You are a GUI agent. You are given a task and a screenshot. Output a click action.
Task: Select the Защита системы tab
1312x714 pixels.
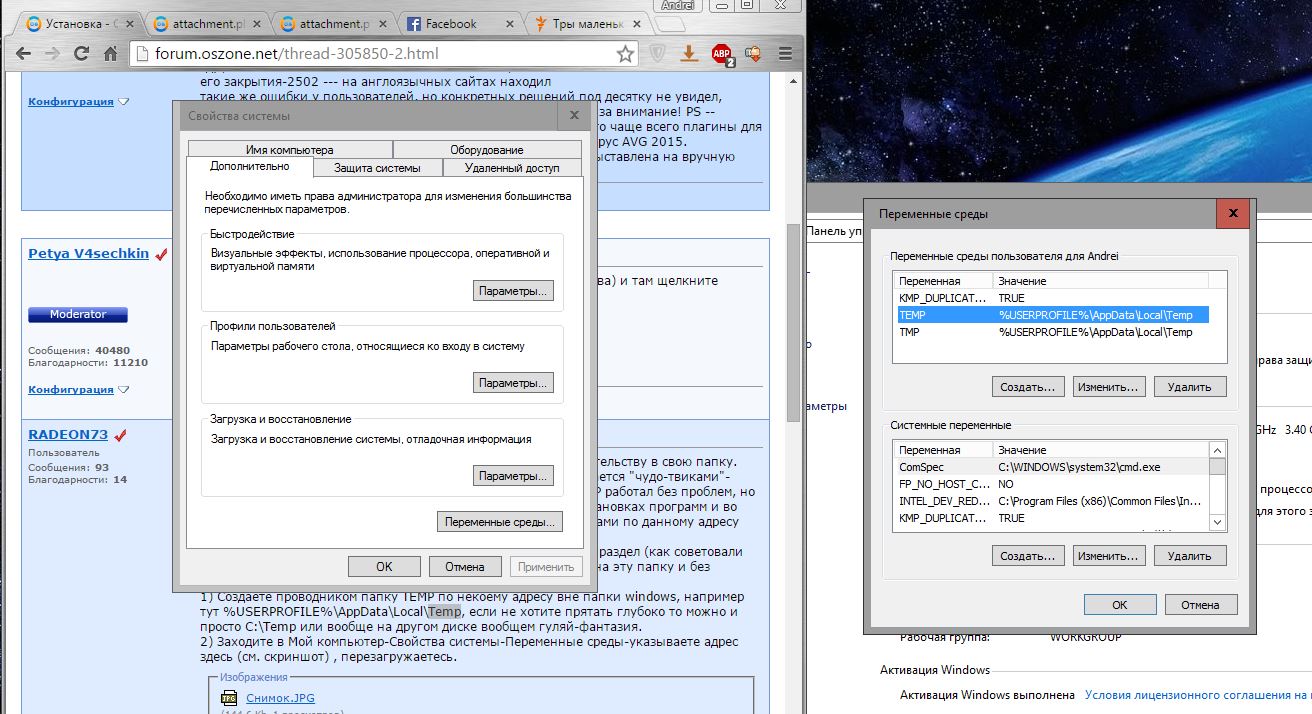tap(376, 168)
